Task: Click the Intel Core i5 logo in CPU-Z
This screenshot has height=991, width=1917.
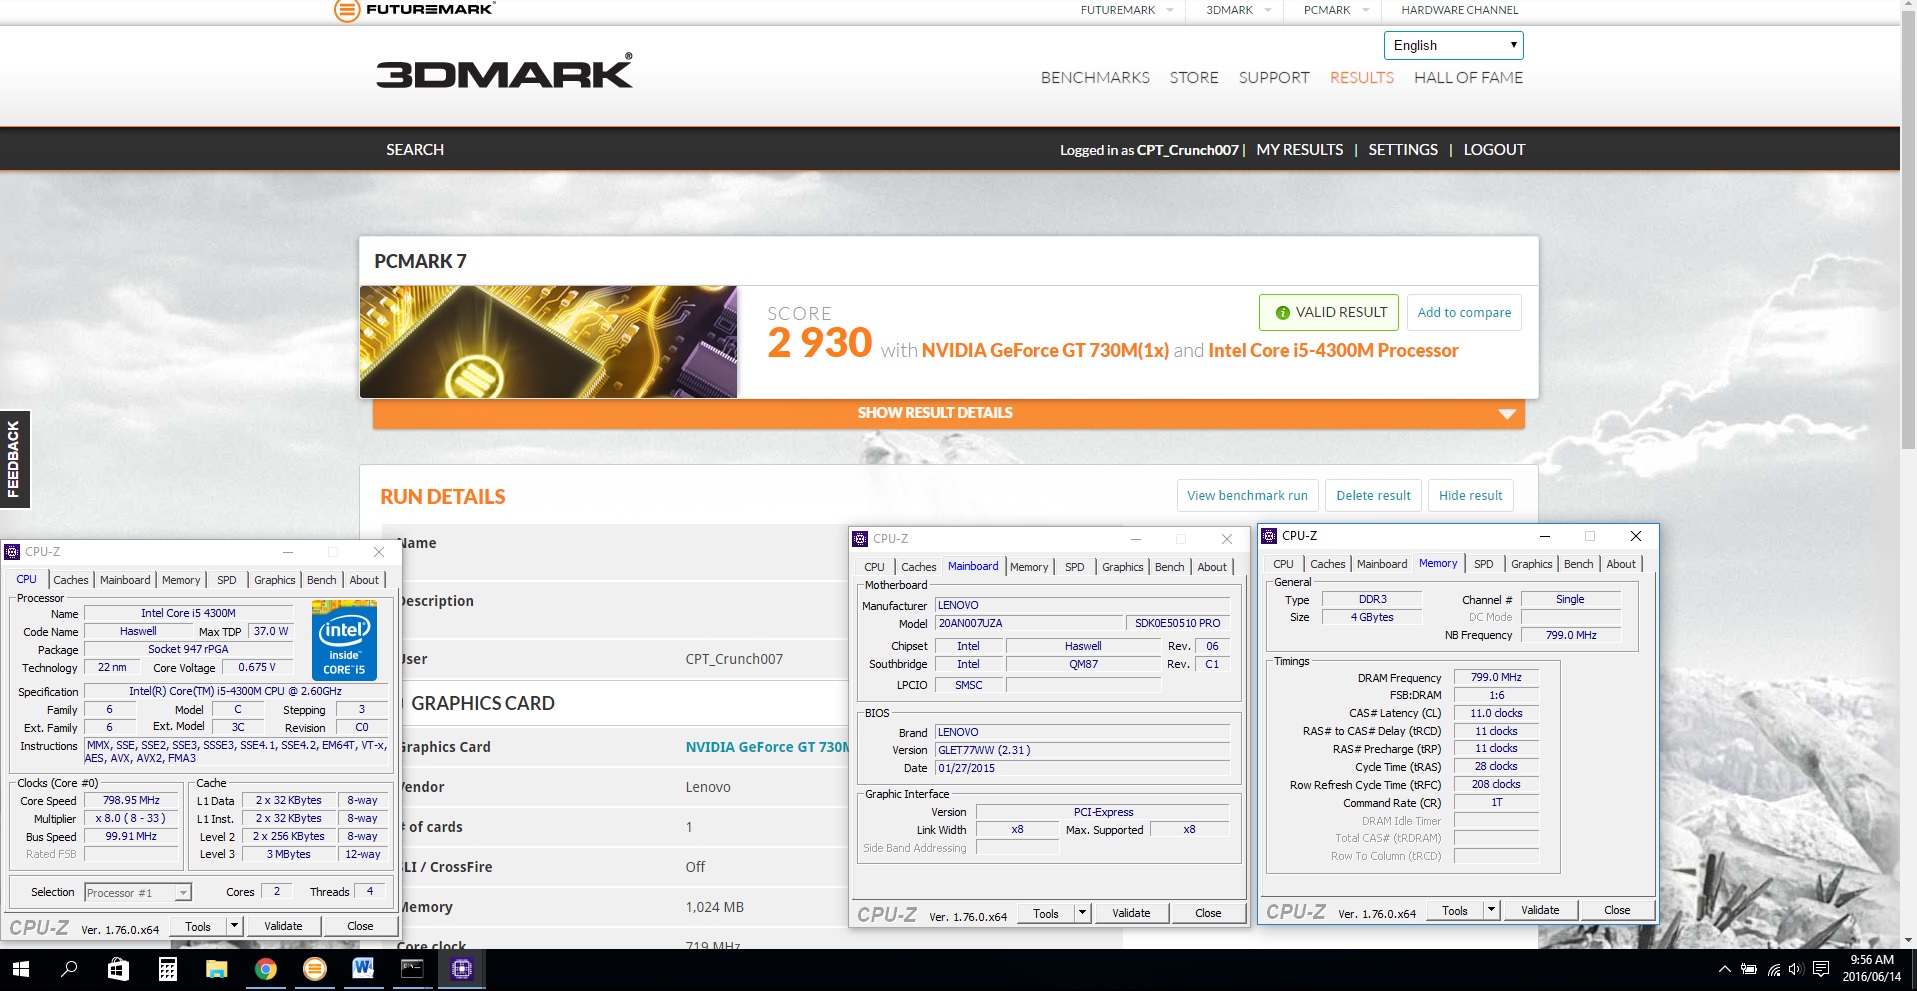Action: tap(344, 640)
